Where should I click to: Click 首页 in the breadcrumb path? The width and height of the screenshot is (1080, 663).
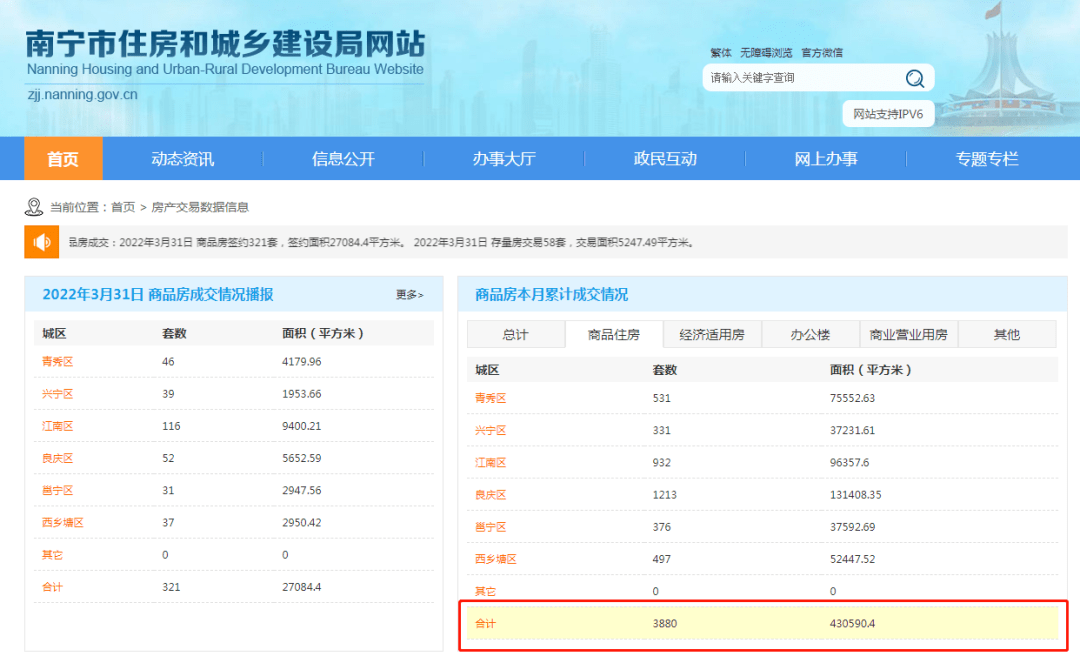click(123, 207)
